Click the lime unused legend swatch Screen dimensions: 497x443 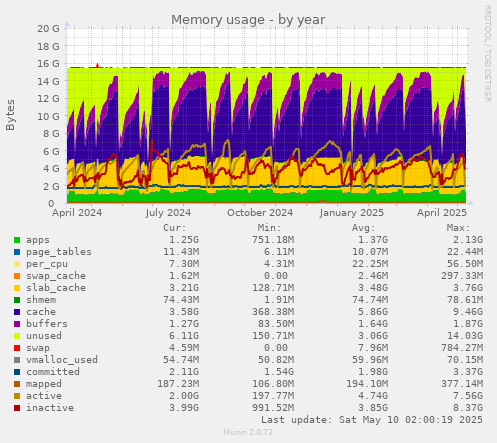click(17, 336)
